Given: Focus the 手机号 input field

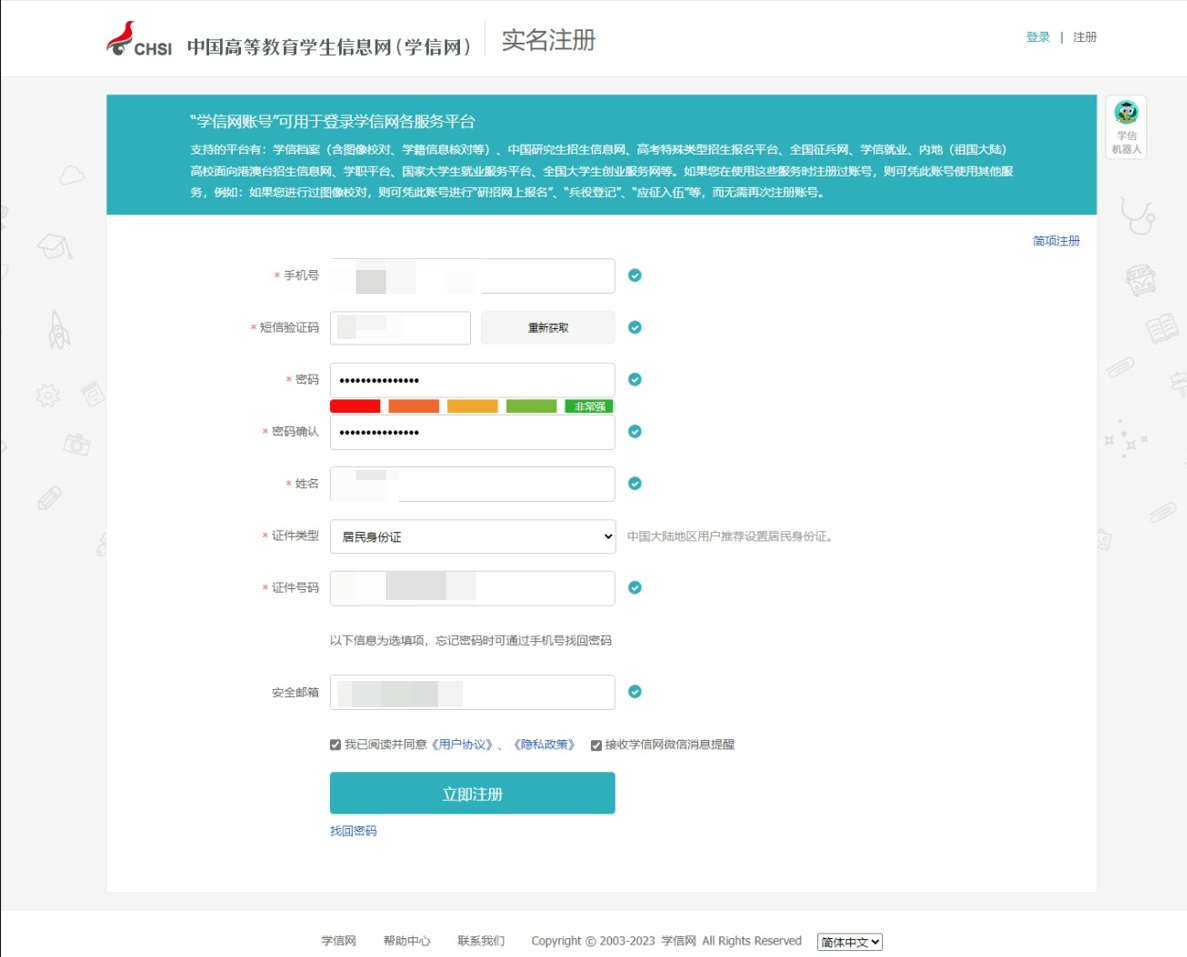Looking at the screenshot, I should [472, 276].
